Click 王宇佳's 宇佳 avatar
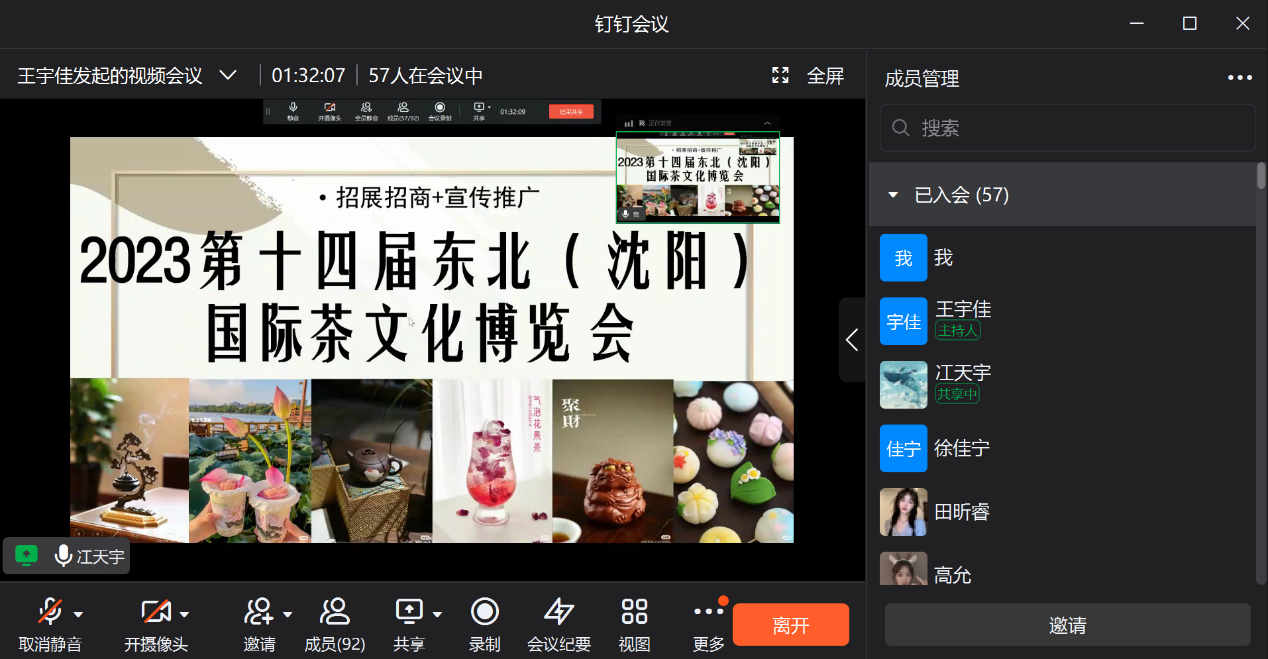Image resolution: width=1268 pixels, height=659 pixels. point(903,321)
